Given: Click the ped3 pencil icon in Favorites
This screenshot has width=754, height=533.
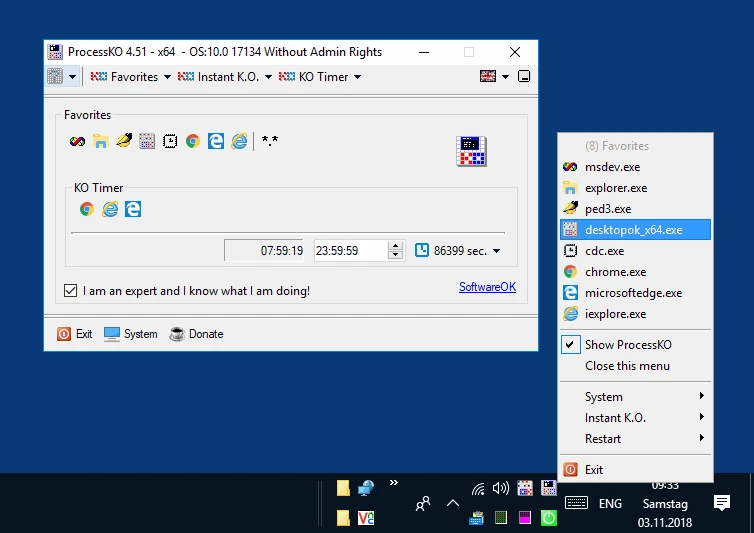Looking at the screenshot, I should [124, 140].
